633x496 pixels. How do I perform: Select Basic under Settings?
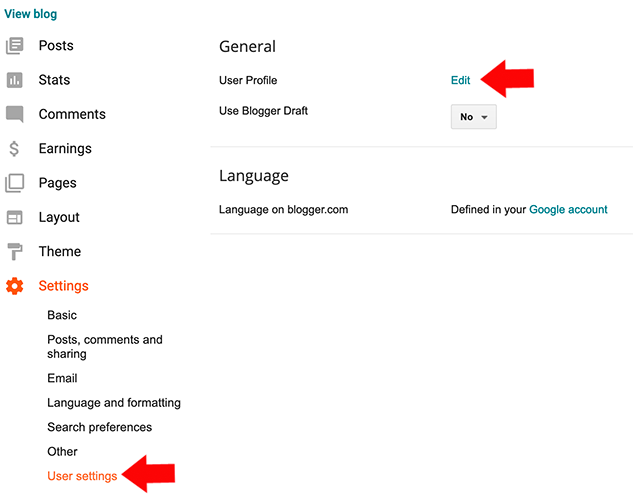(62, 315)
